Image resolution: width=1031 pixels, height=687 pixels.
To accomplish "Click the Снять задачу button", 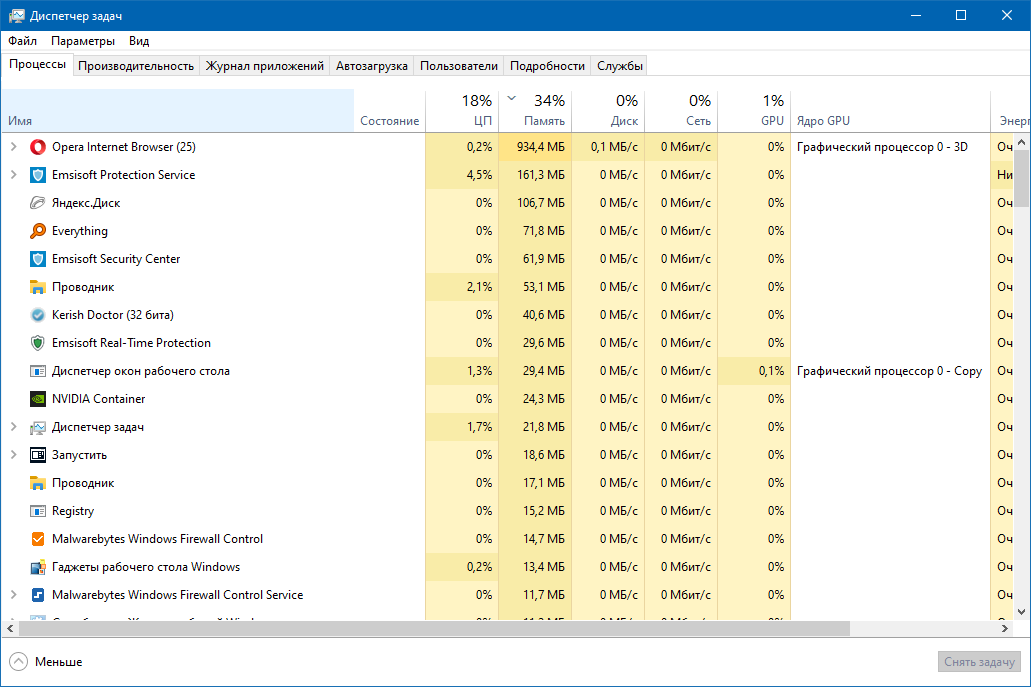I will coord(978,662).
